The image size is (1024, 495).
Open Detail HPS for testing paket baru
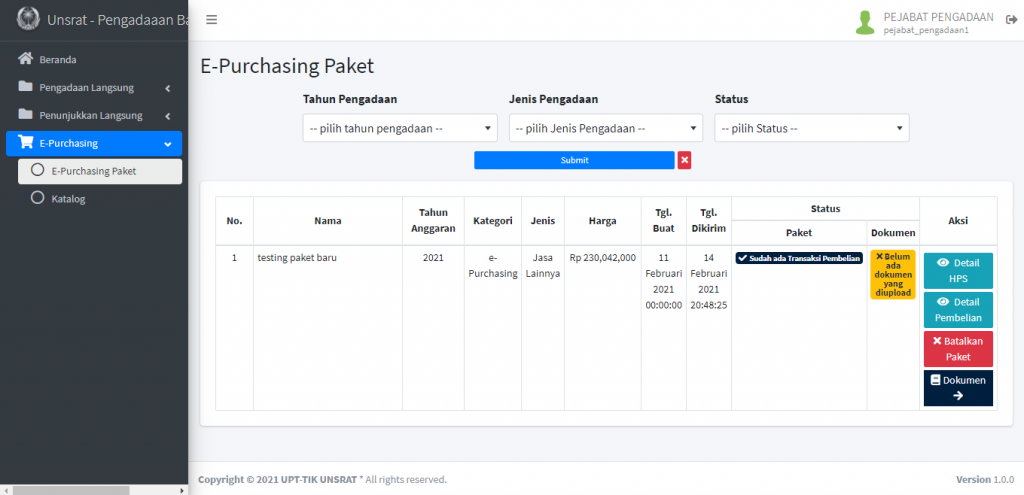pyautogui.click(x=957, y=270)
